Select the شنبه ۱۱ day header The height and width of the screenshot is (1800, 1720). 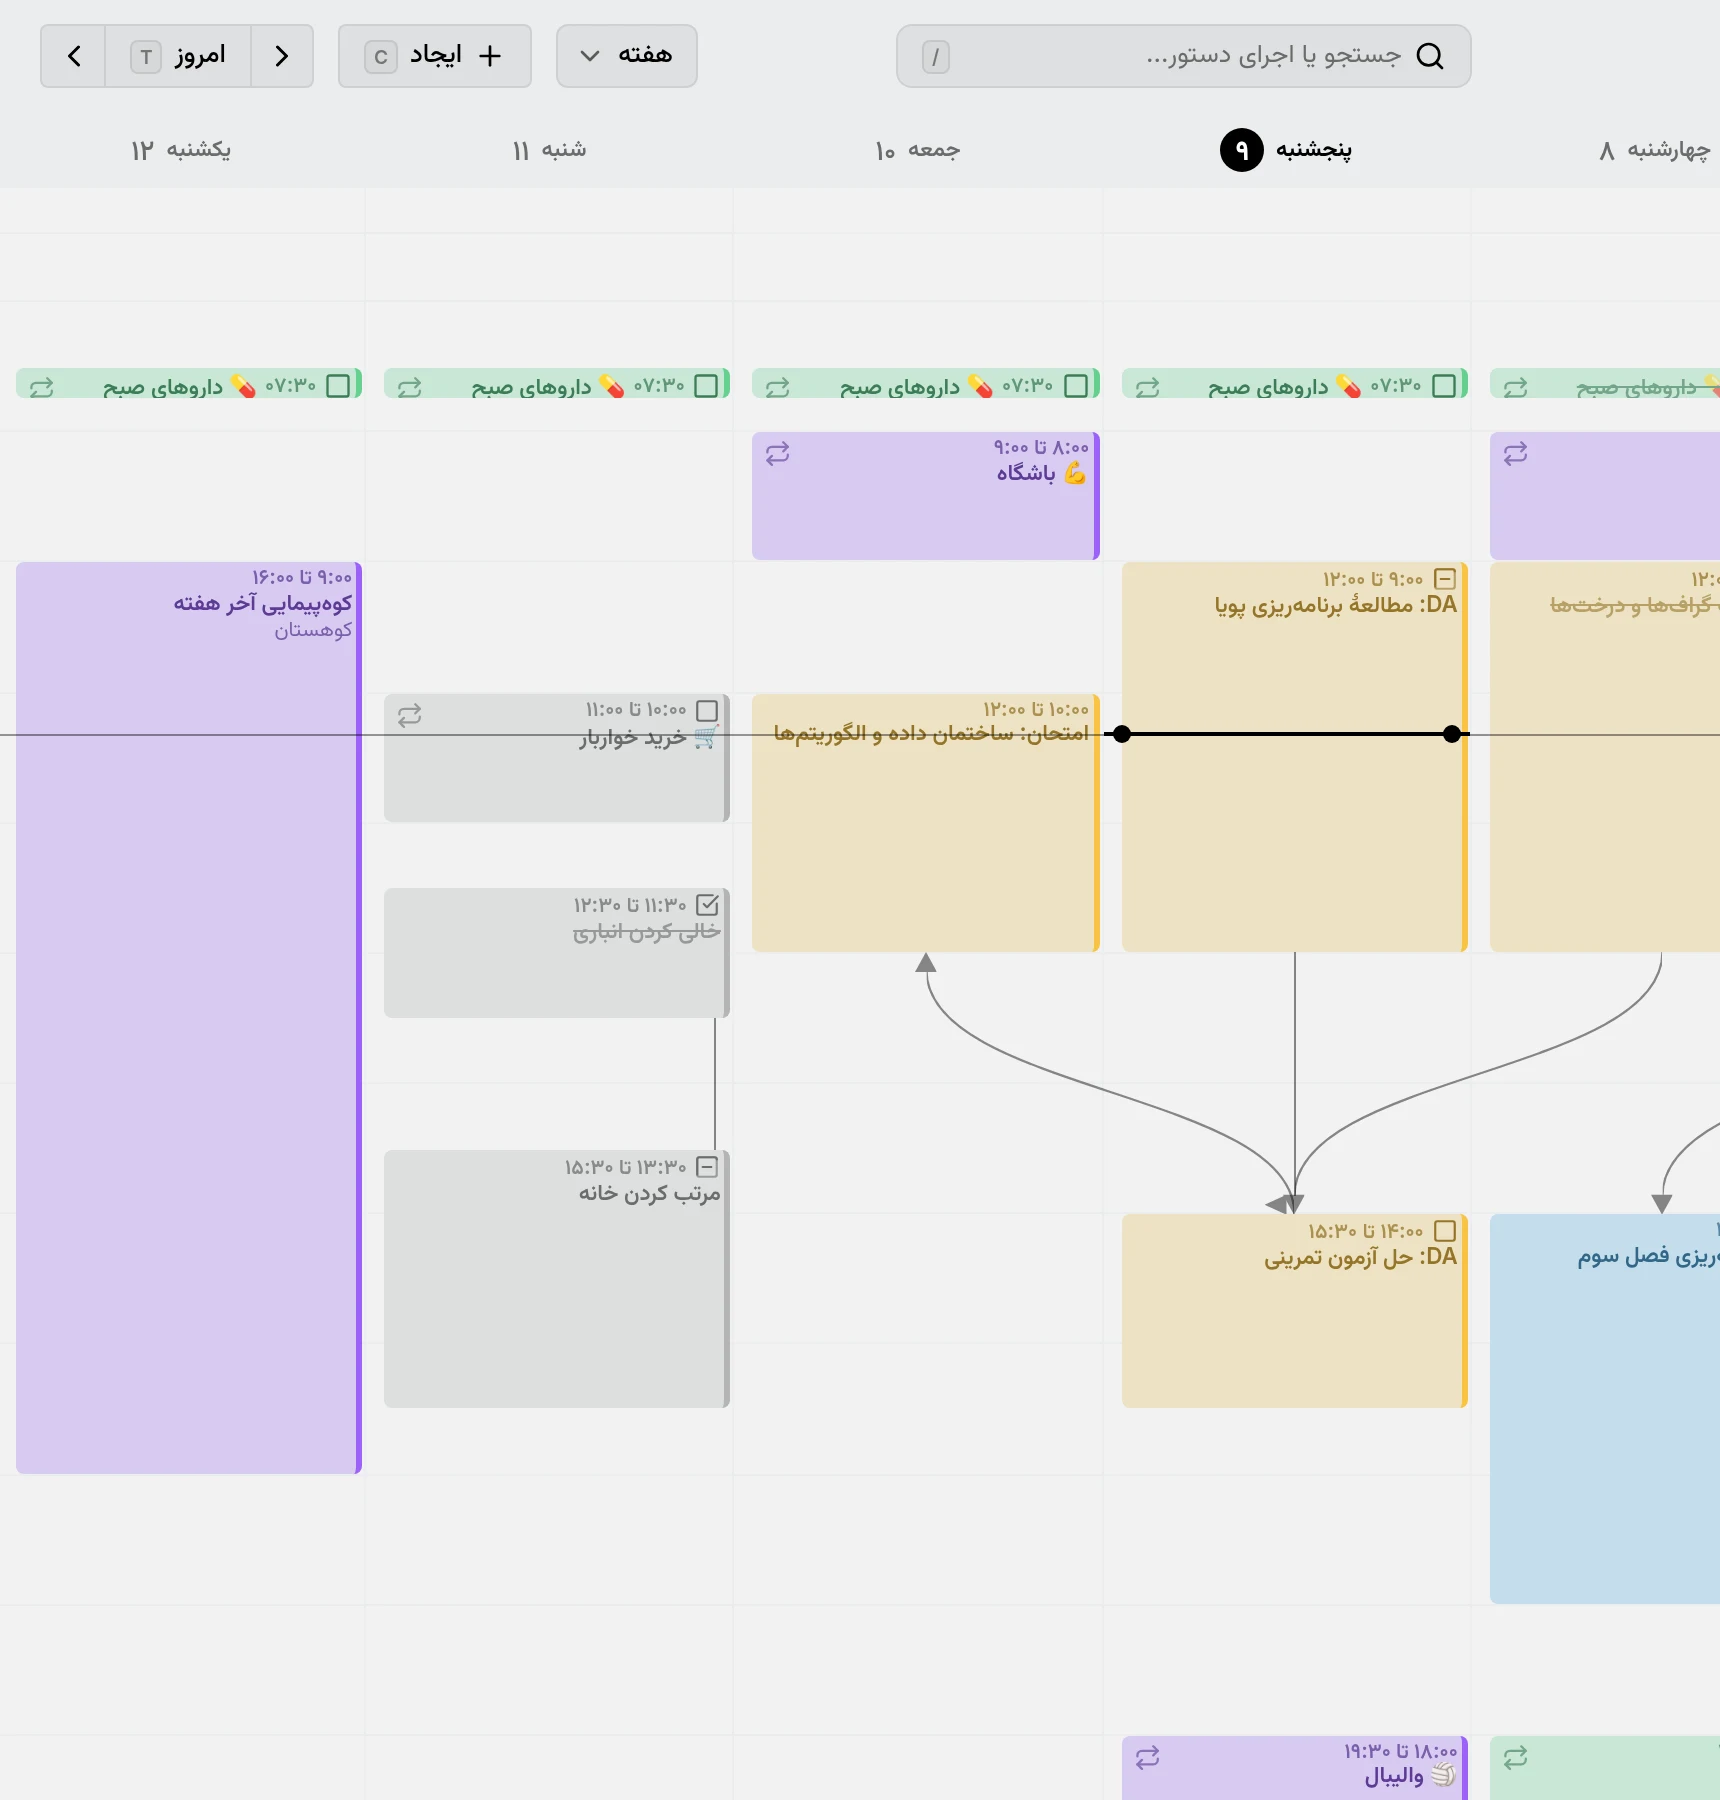[x=549, y=150]
